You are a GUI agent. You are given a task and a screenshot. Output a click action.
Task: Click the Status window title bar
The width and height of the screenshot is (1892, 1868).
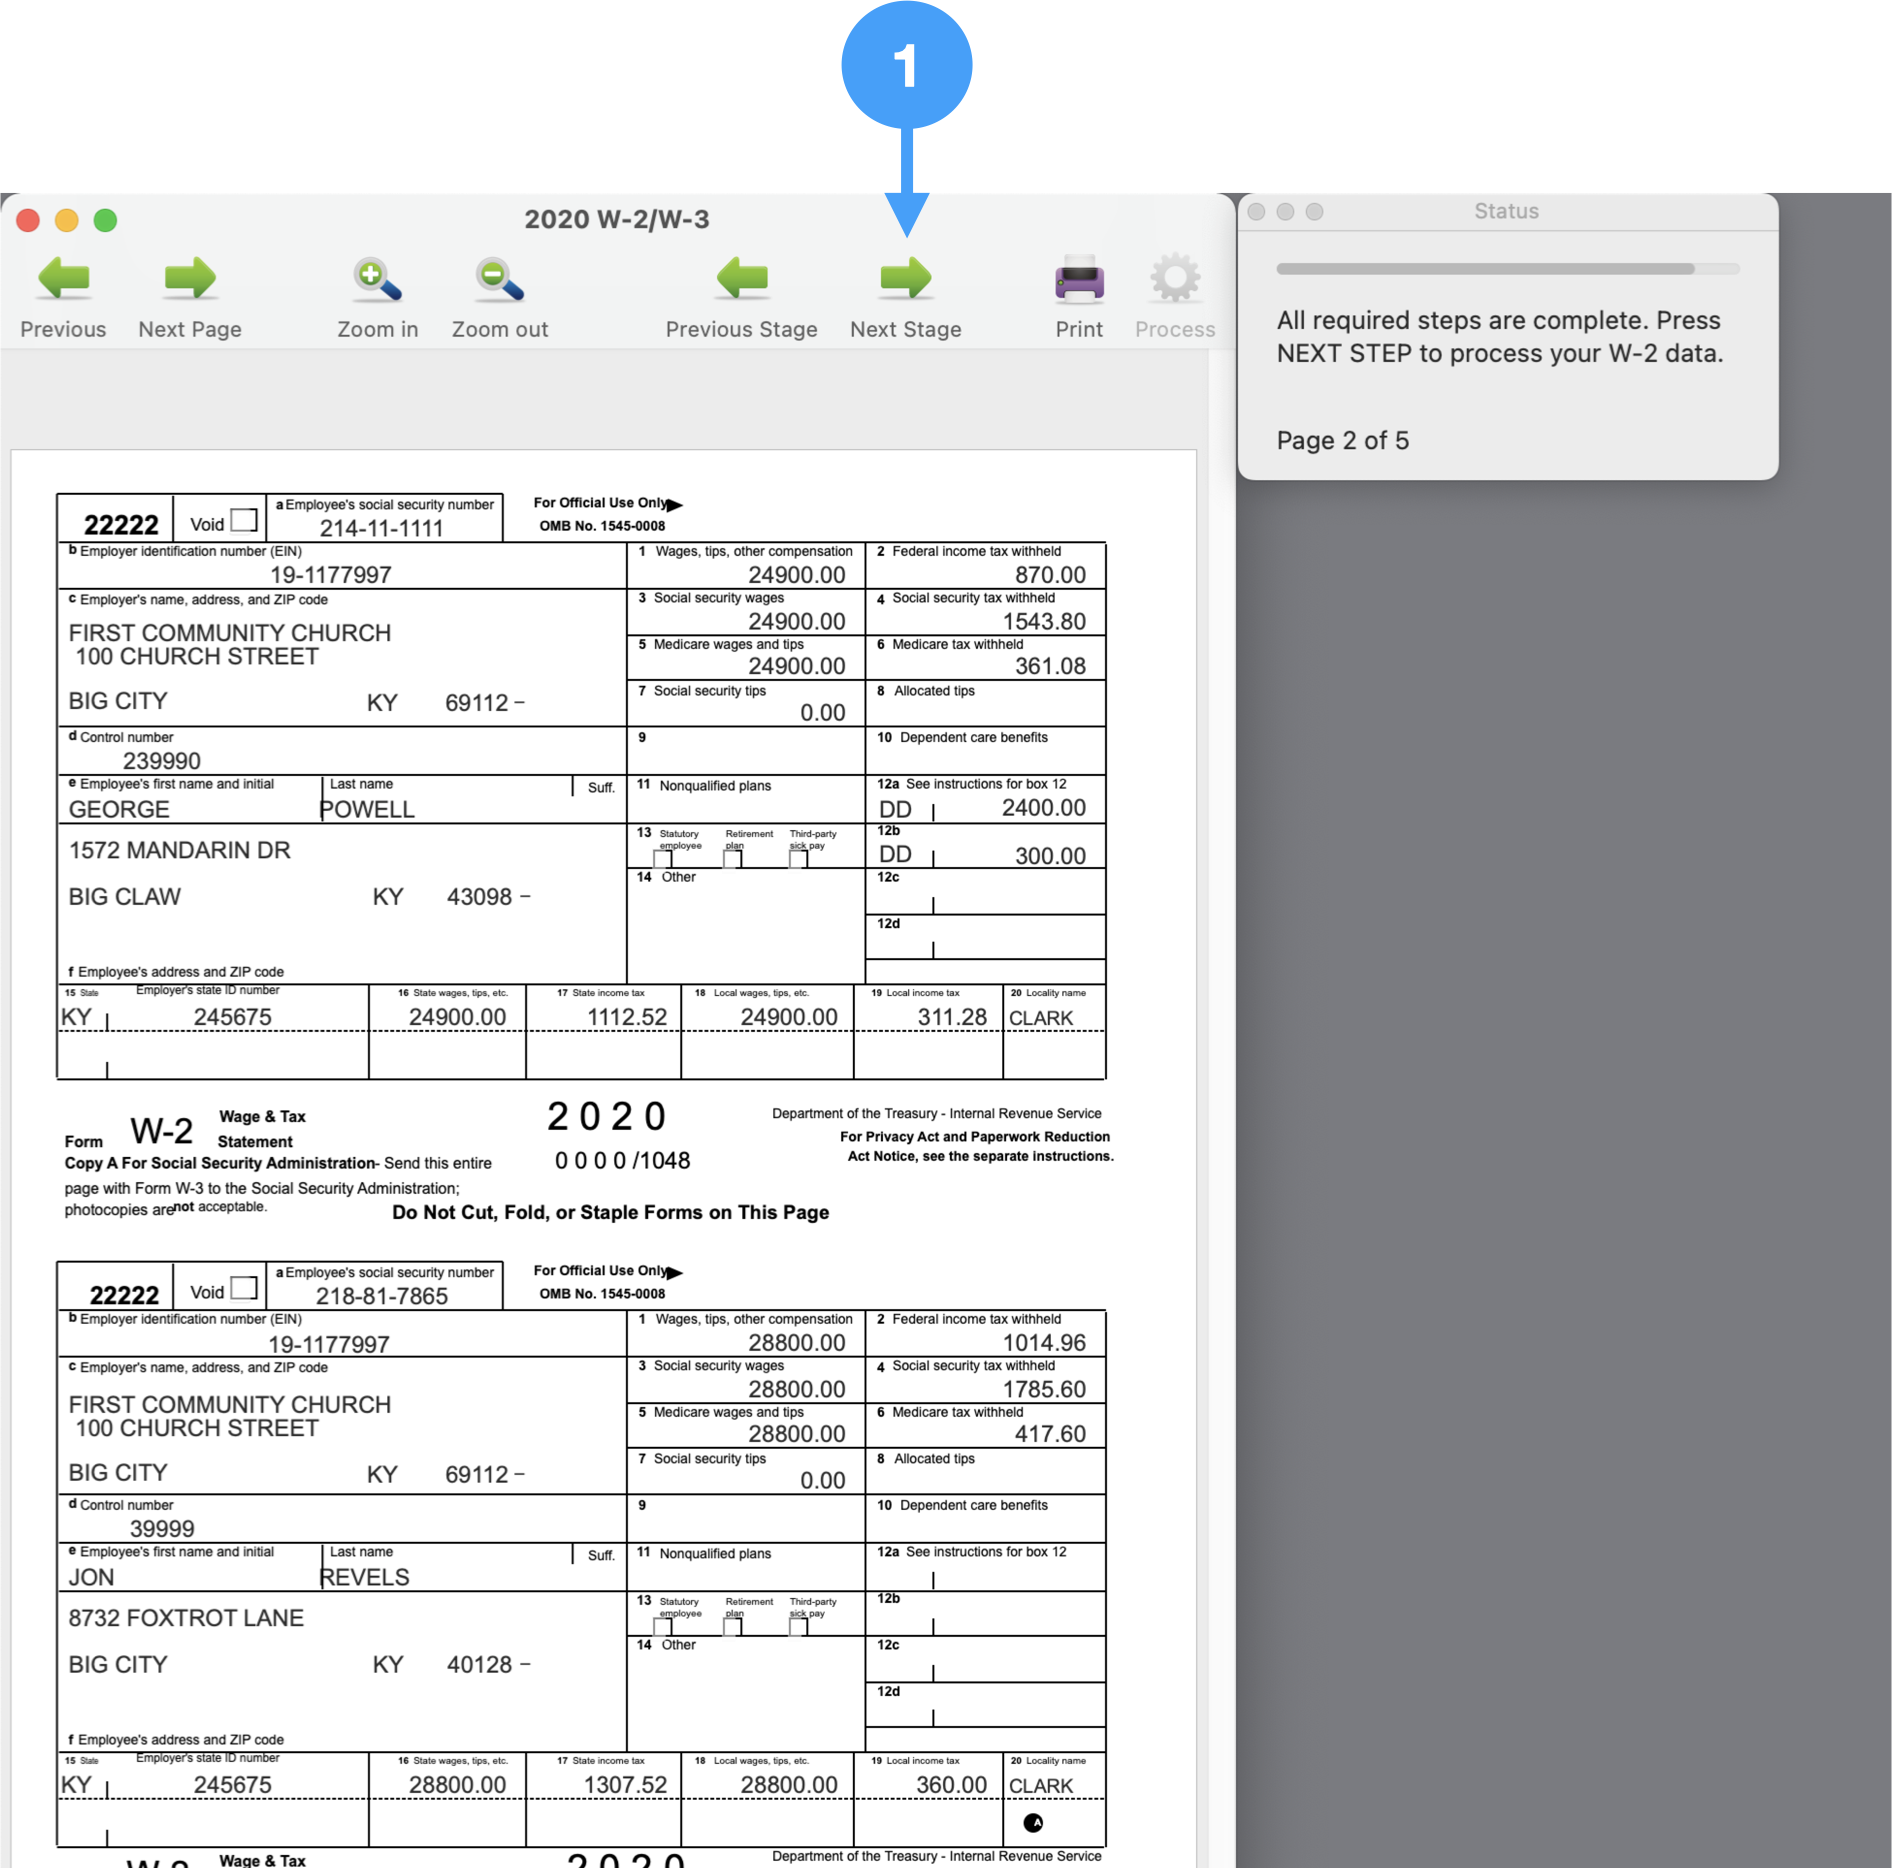click(1506, 211)
